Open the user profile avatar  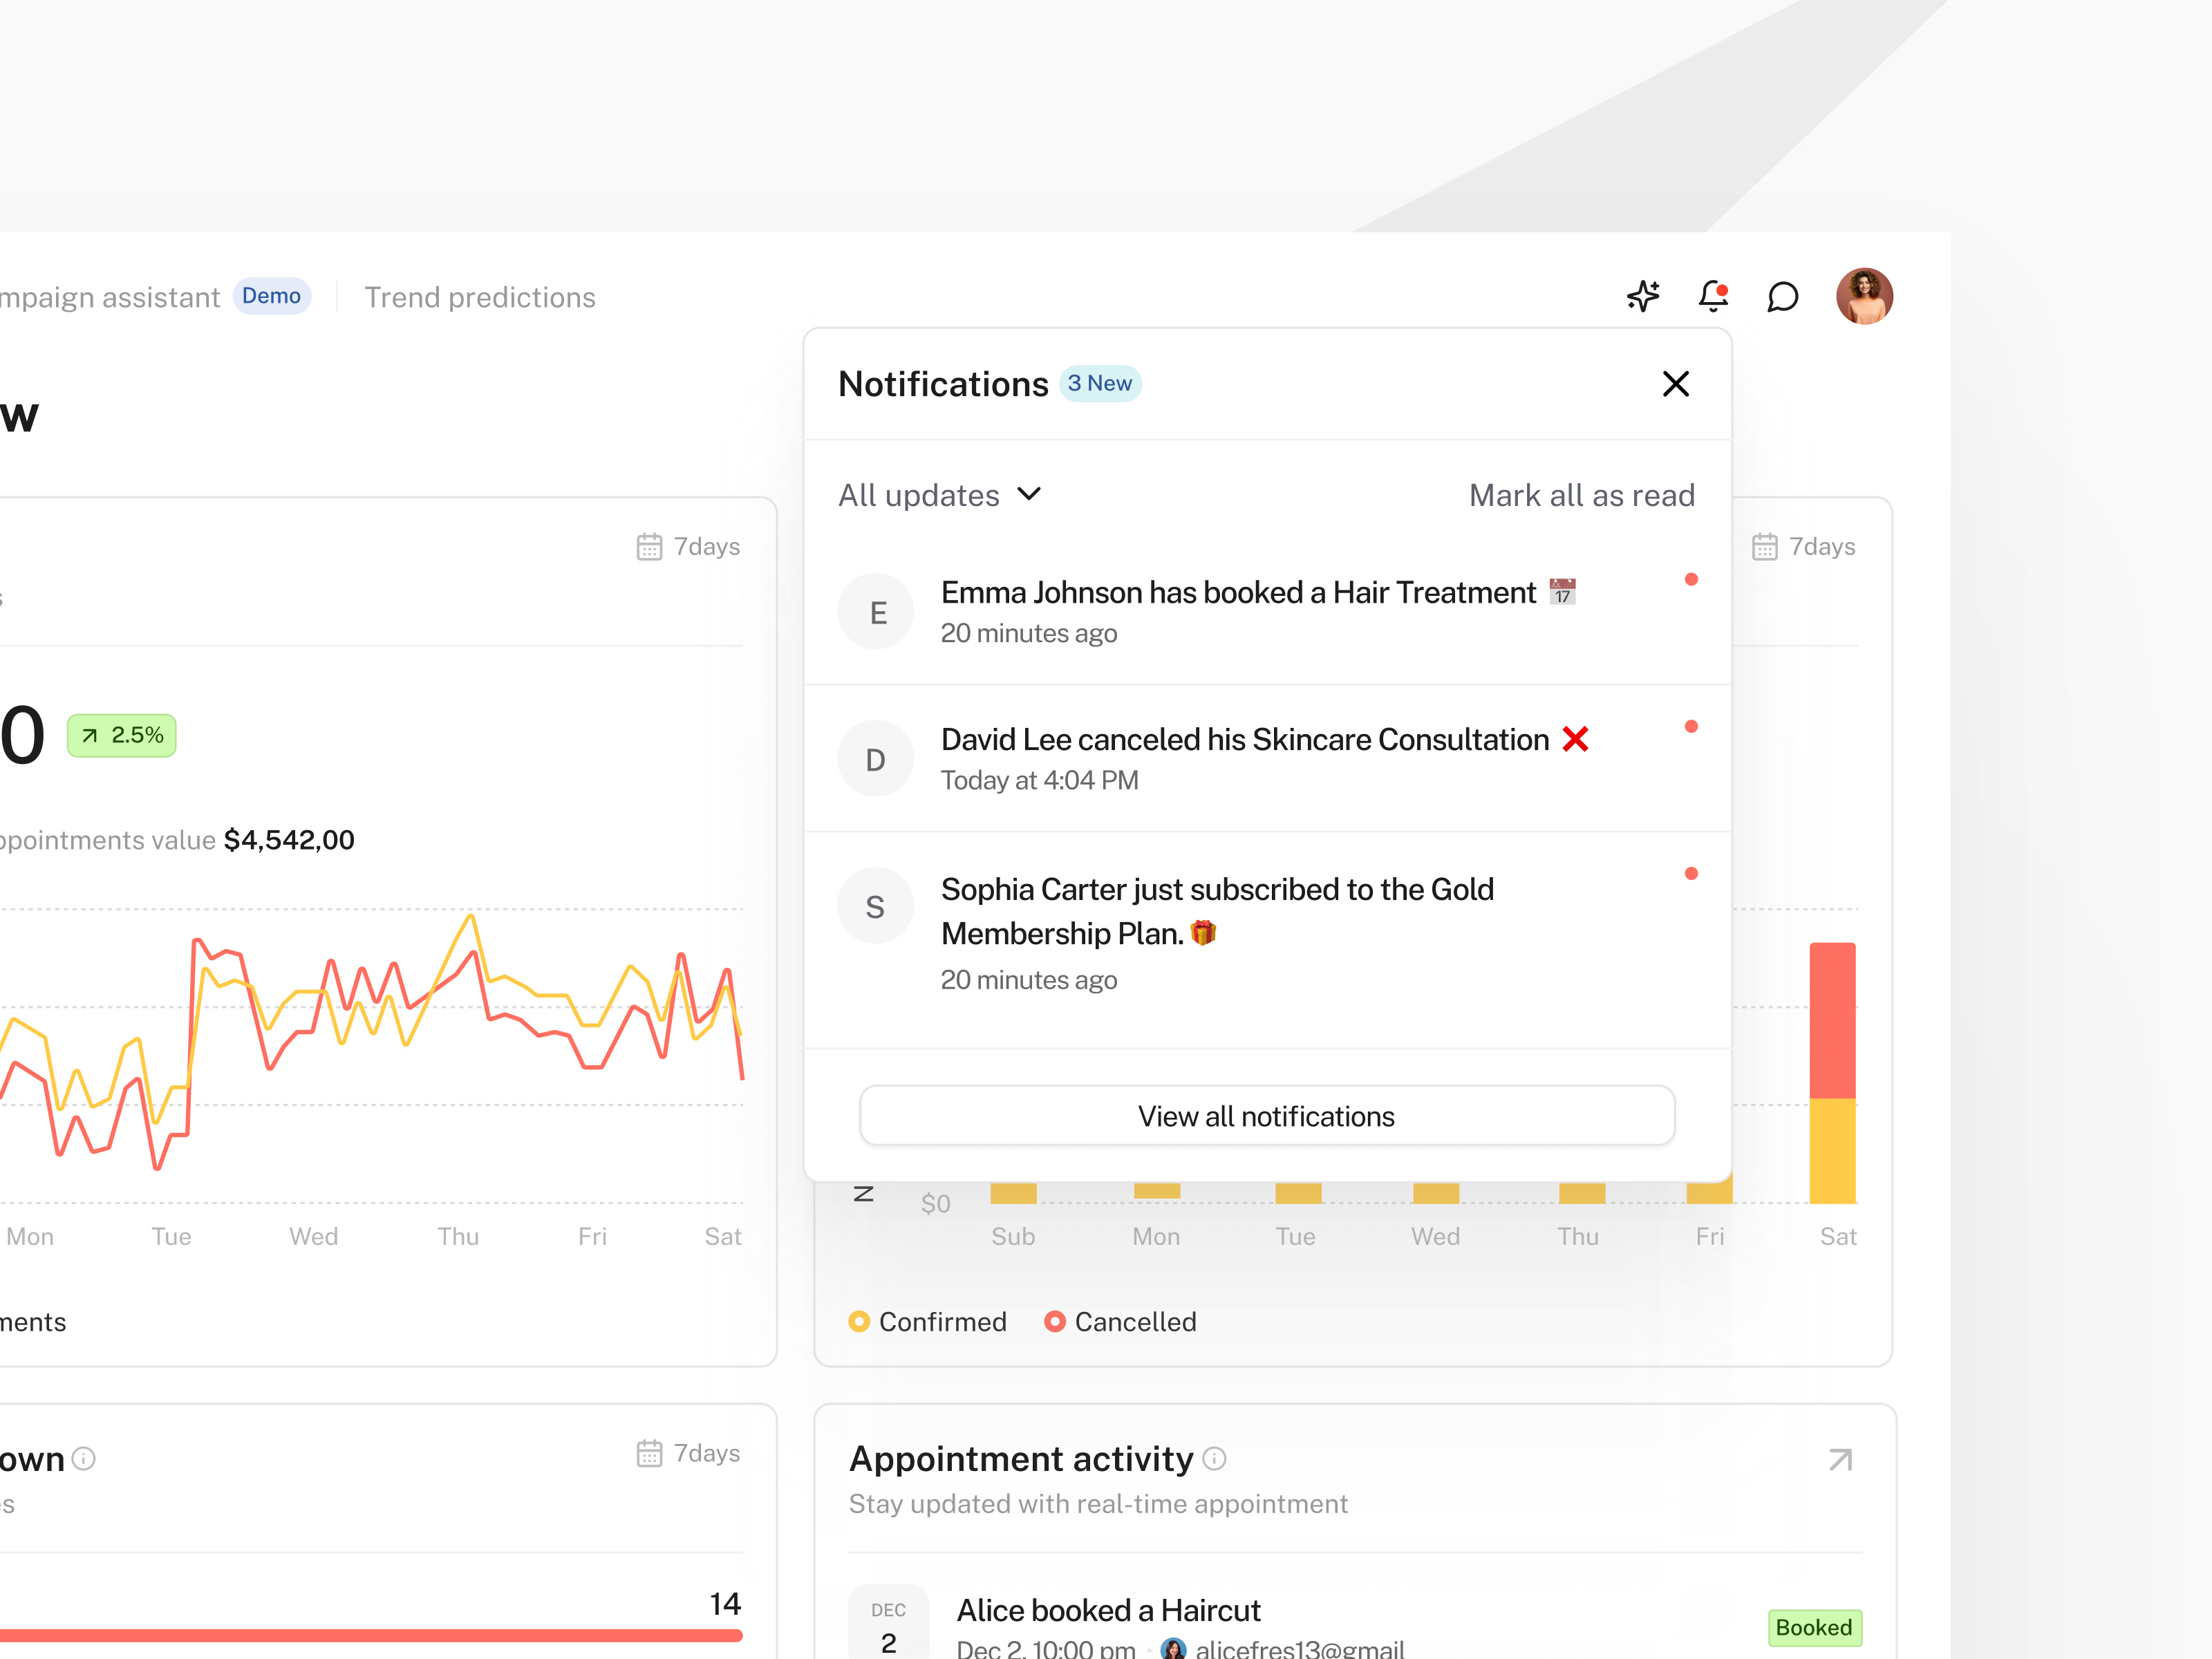point(1865,296)
